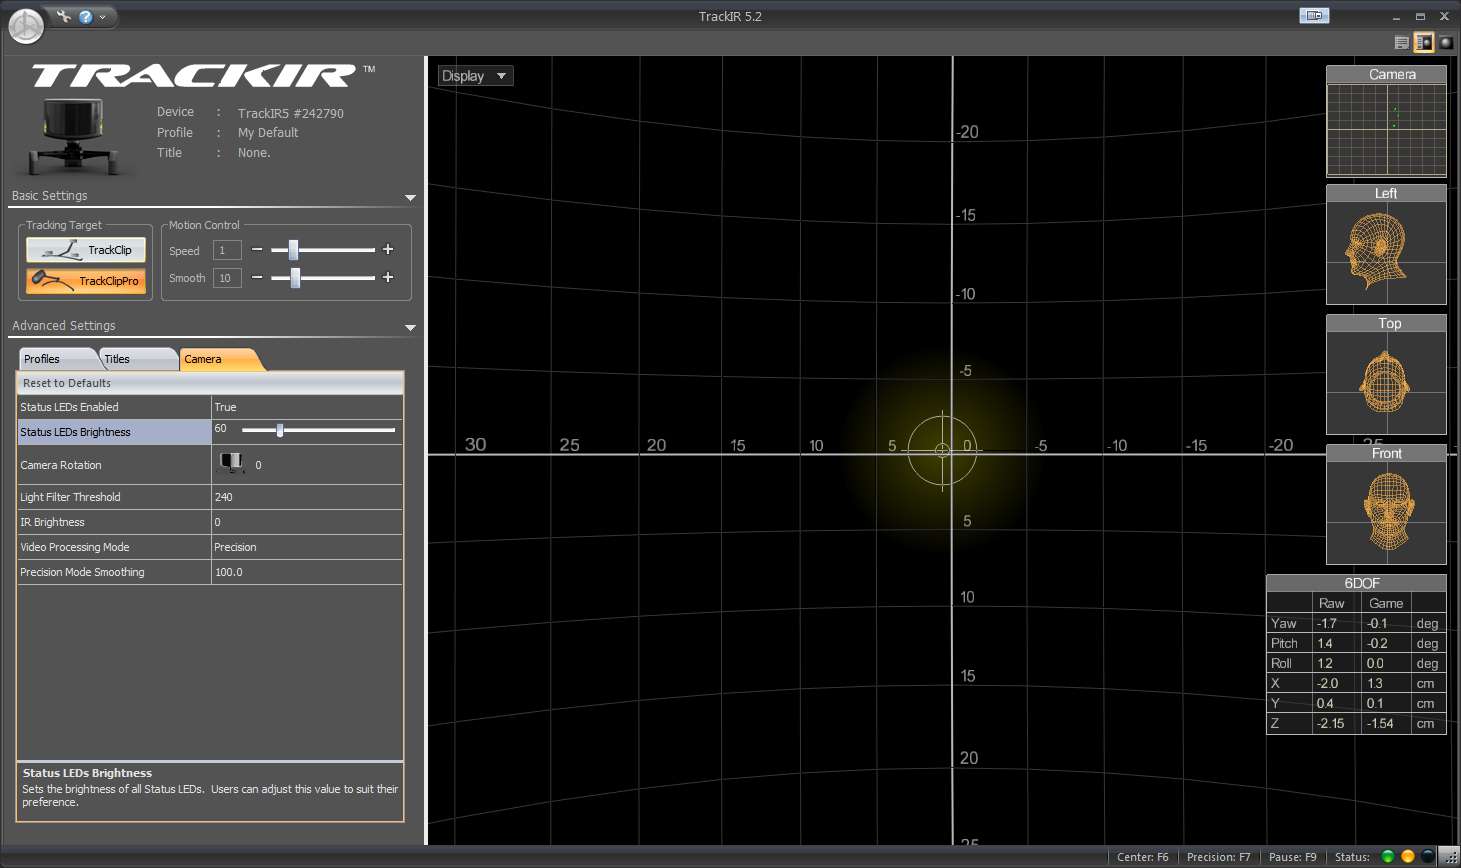
Task: Open the wrench settings tool
Action: pyautogui.click(x=64, y=16)
